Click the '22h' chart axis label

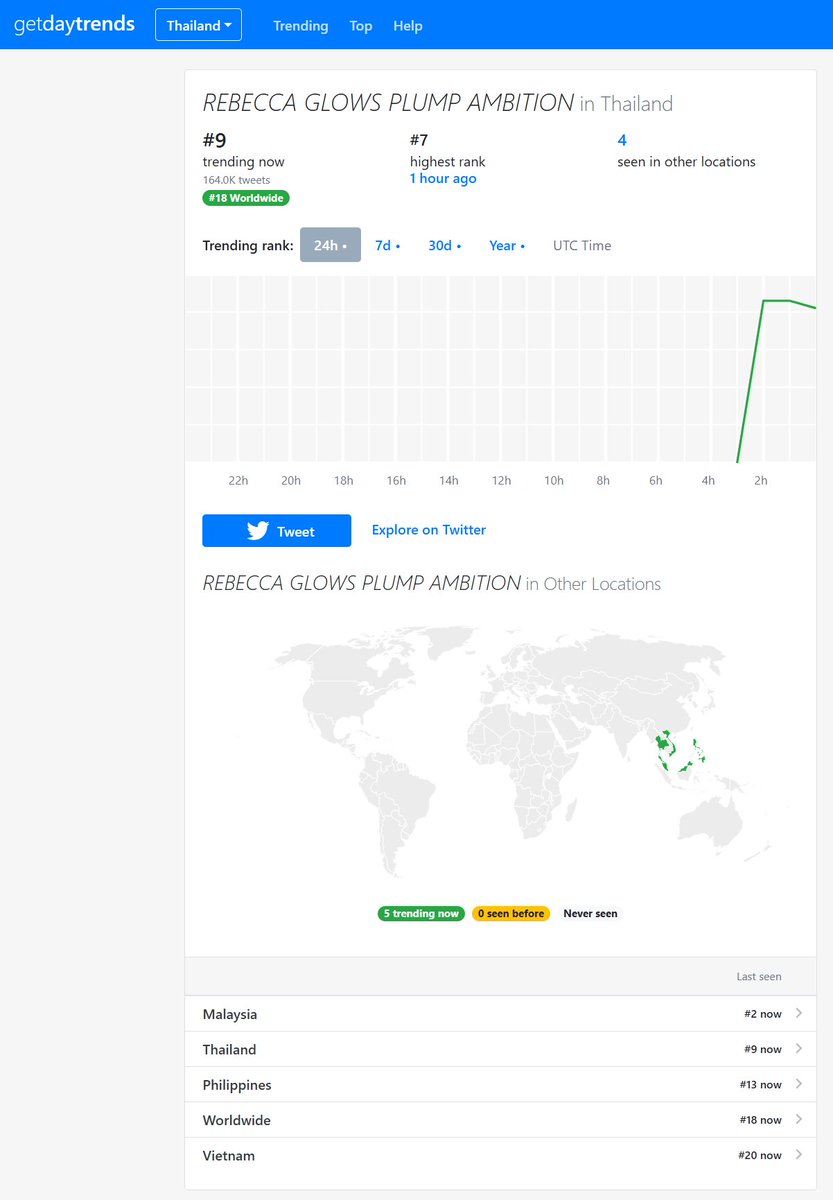point(238,481)
